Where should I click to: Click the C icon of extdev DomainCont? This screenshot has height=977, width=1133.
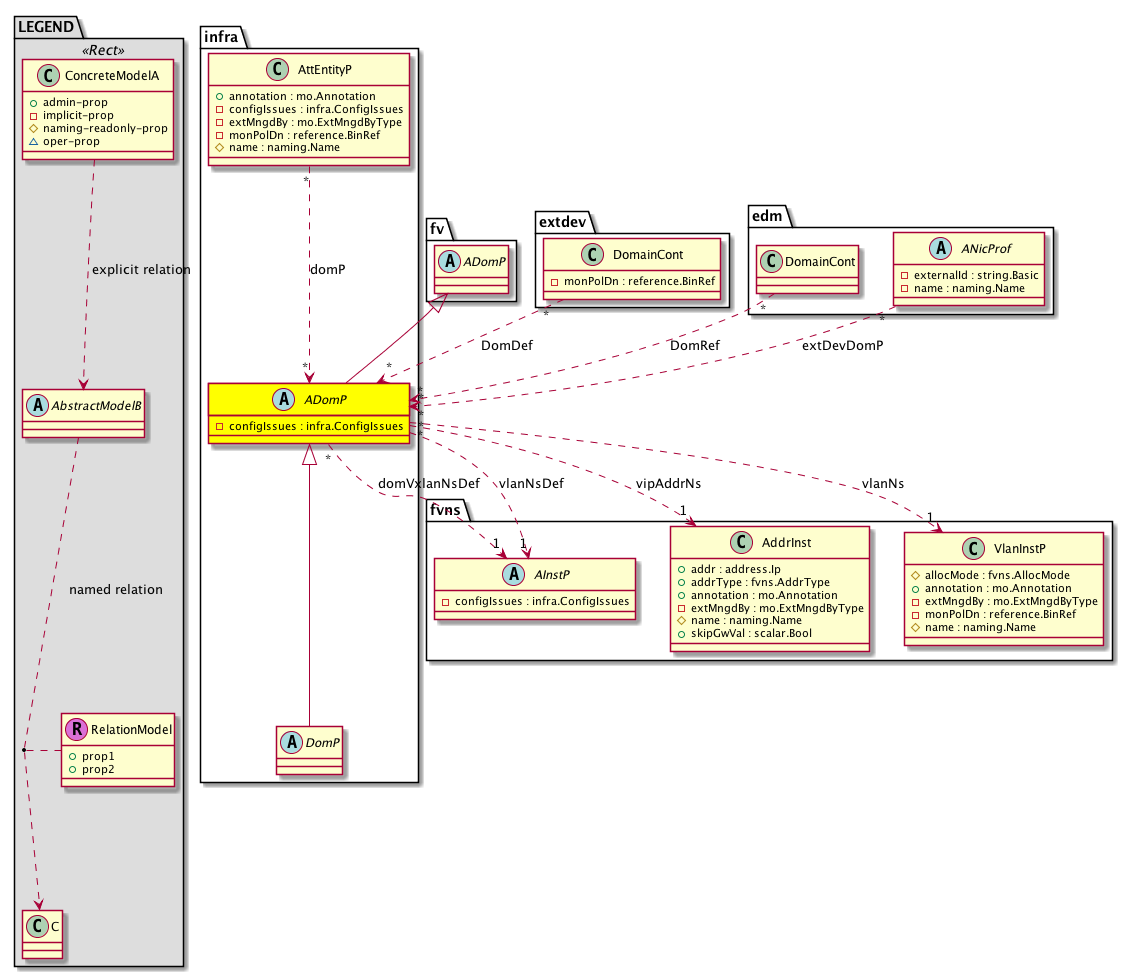591,253
